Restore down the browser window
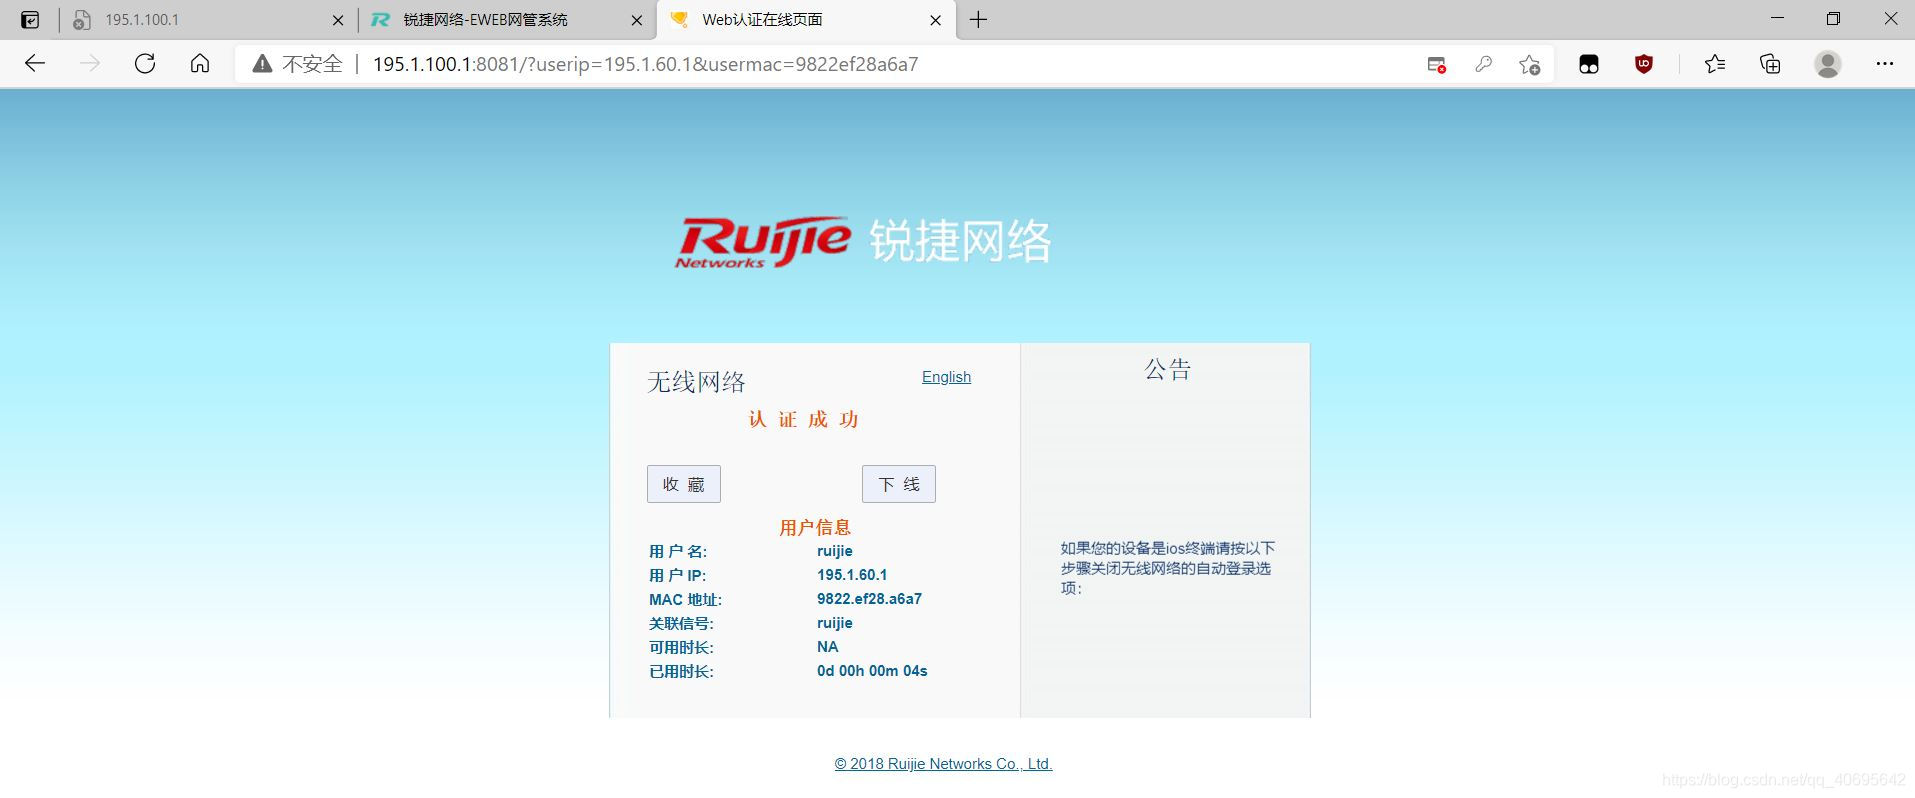The width and height of the screenshot is (1915, 798). [1833, 19]
